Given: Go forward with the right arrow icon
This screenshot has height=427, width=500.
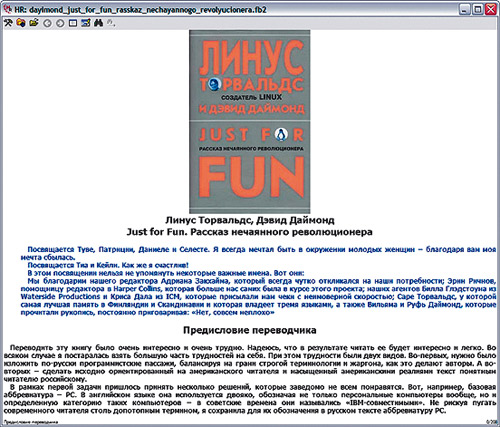Looking at the screenshot, I should (x=60, y=23).
